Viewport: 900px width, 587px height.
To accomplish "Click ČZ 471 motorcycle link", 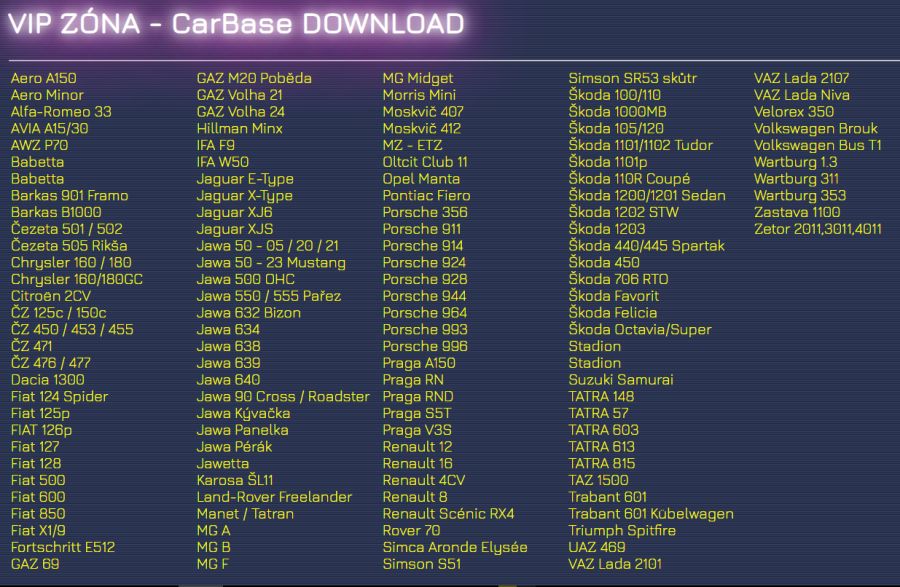I will (31, 346).
